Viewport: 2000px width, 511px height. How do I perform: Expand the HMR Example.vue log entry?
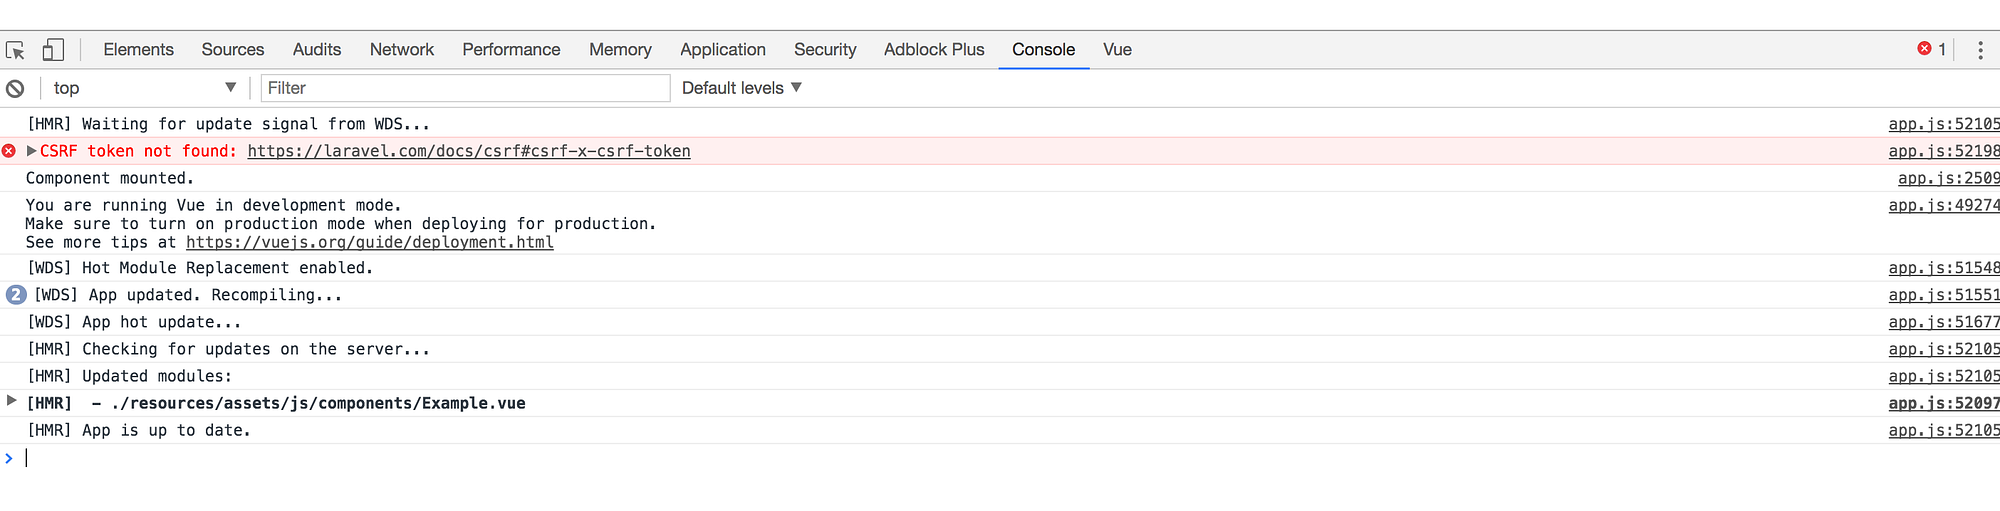click(x=11, y=401)
